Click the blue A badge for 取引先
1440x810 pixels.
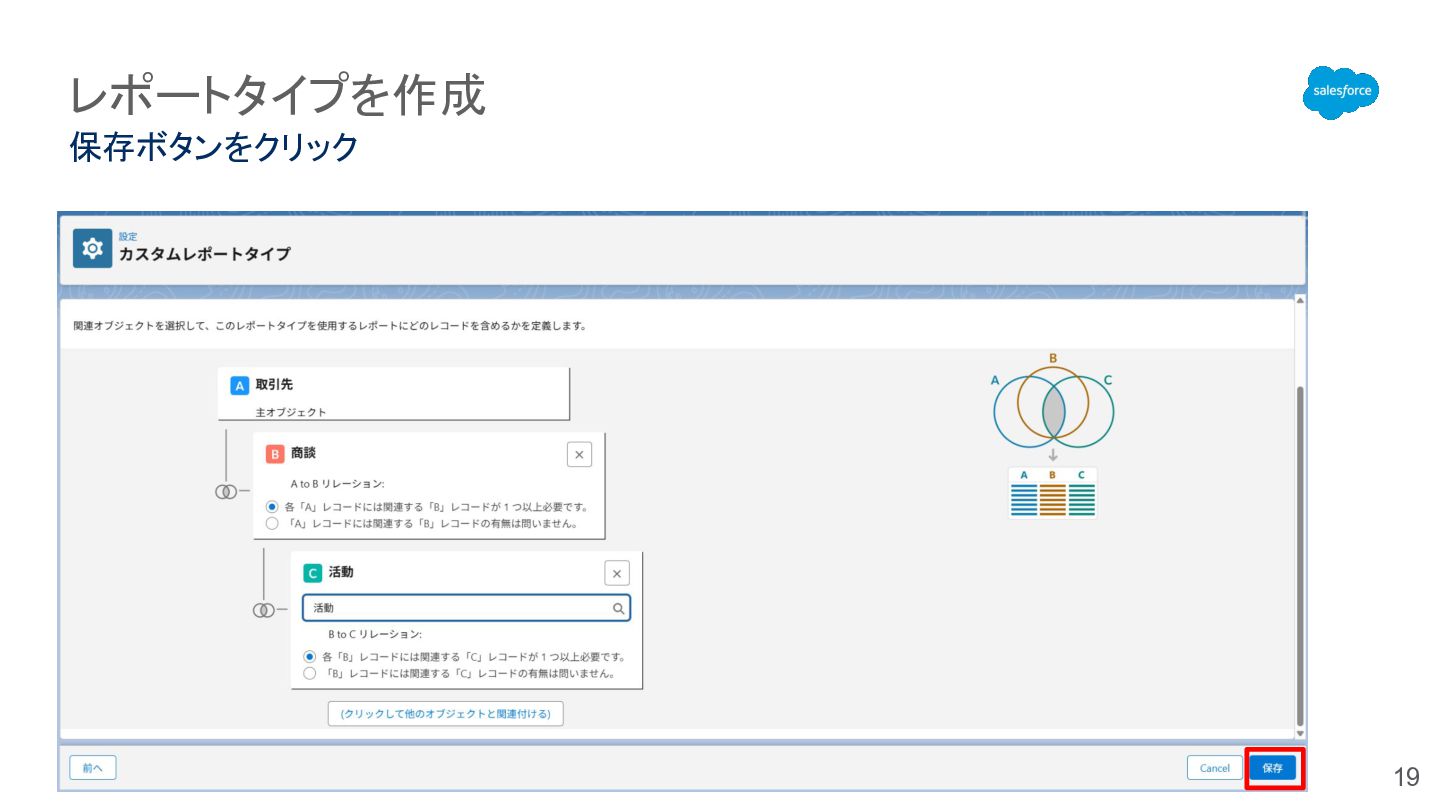(x=239, y=385)
